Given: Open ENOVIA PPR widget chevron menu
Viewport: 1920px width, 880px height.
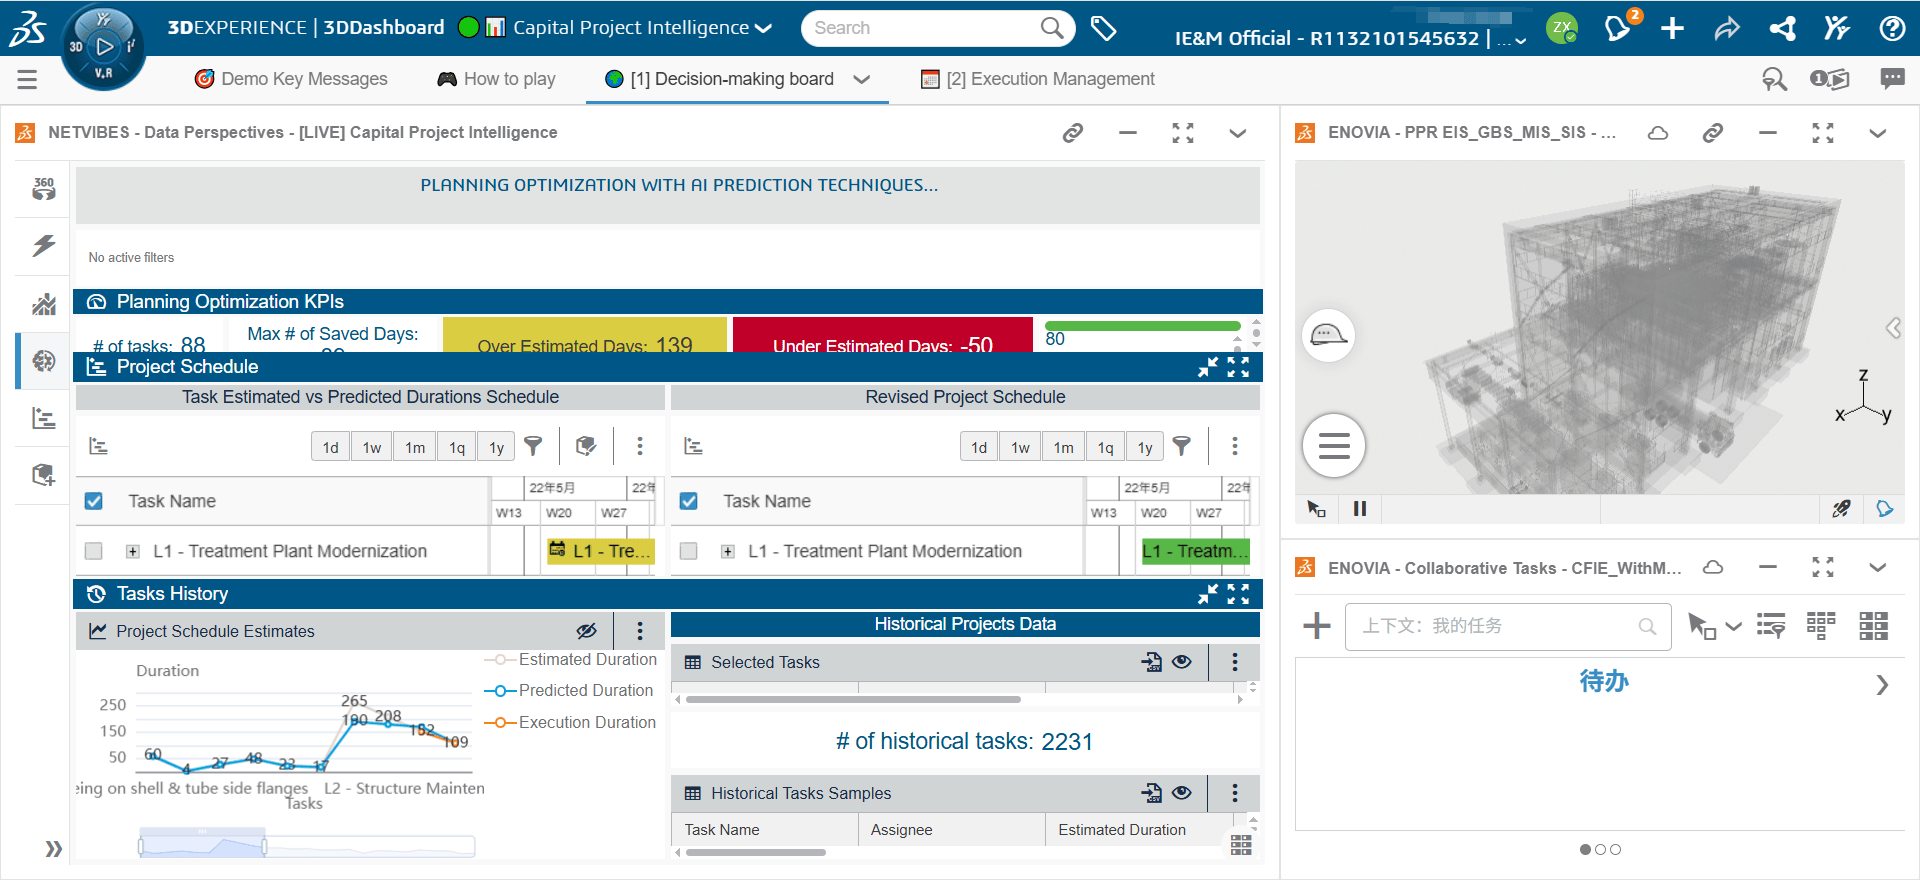Looking at the screenshot, I should 1878,133.
